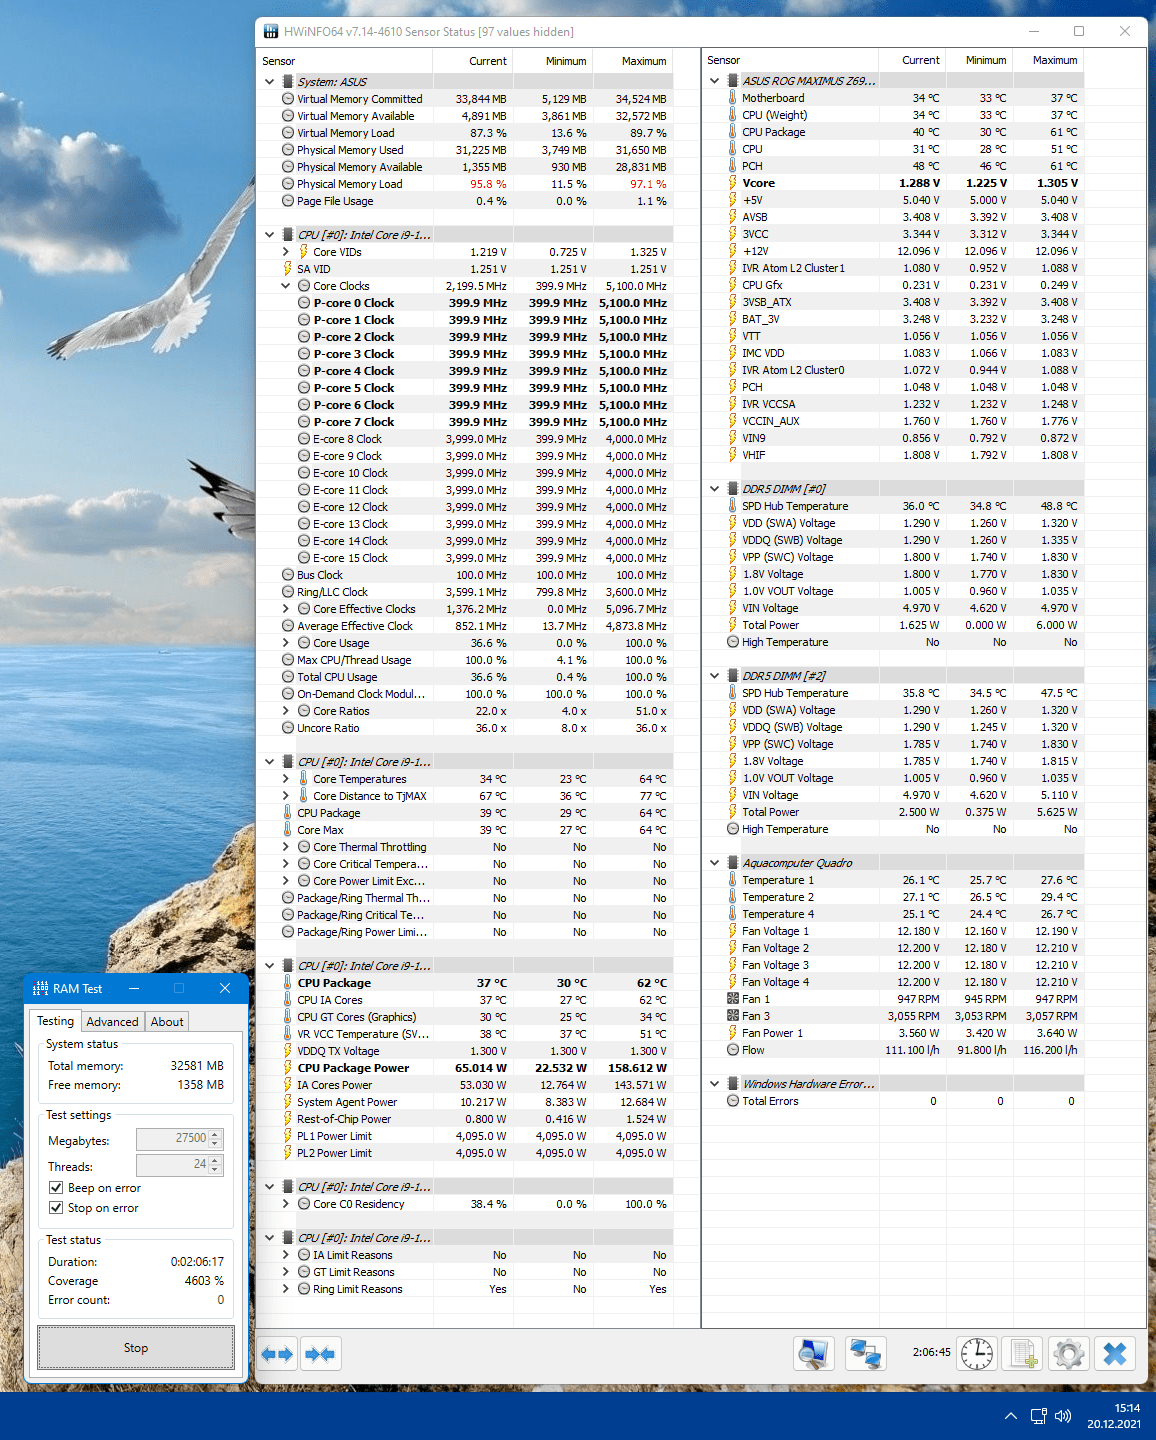Open HWiNFO sensor settings gear

point(1068,1354)
